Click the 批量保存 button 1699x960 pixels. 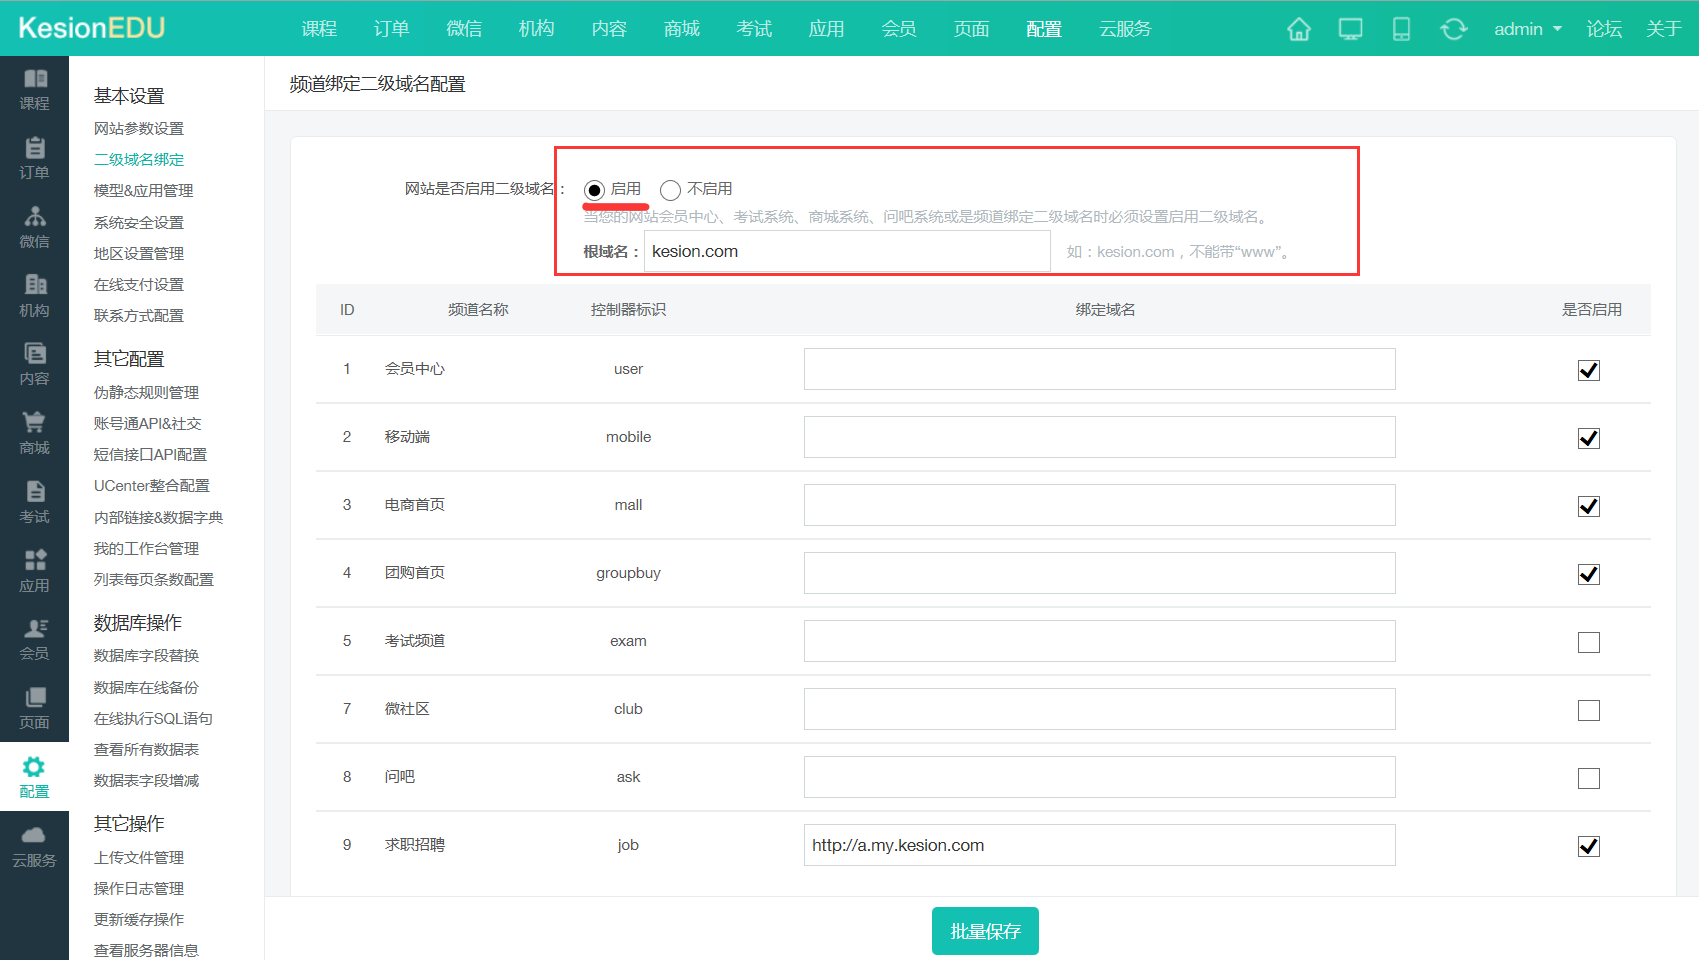point(985,931)
